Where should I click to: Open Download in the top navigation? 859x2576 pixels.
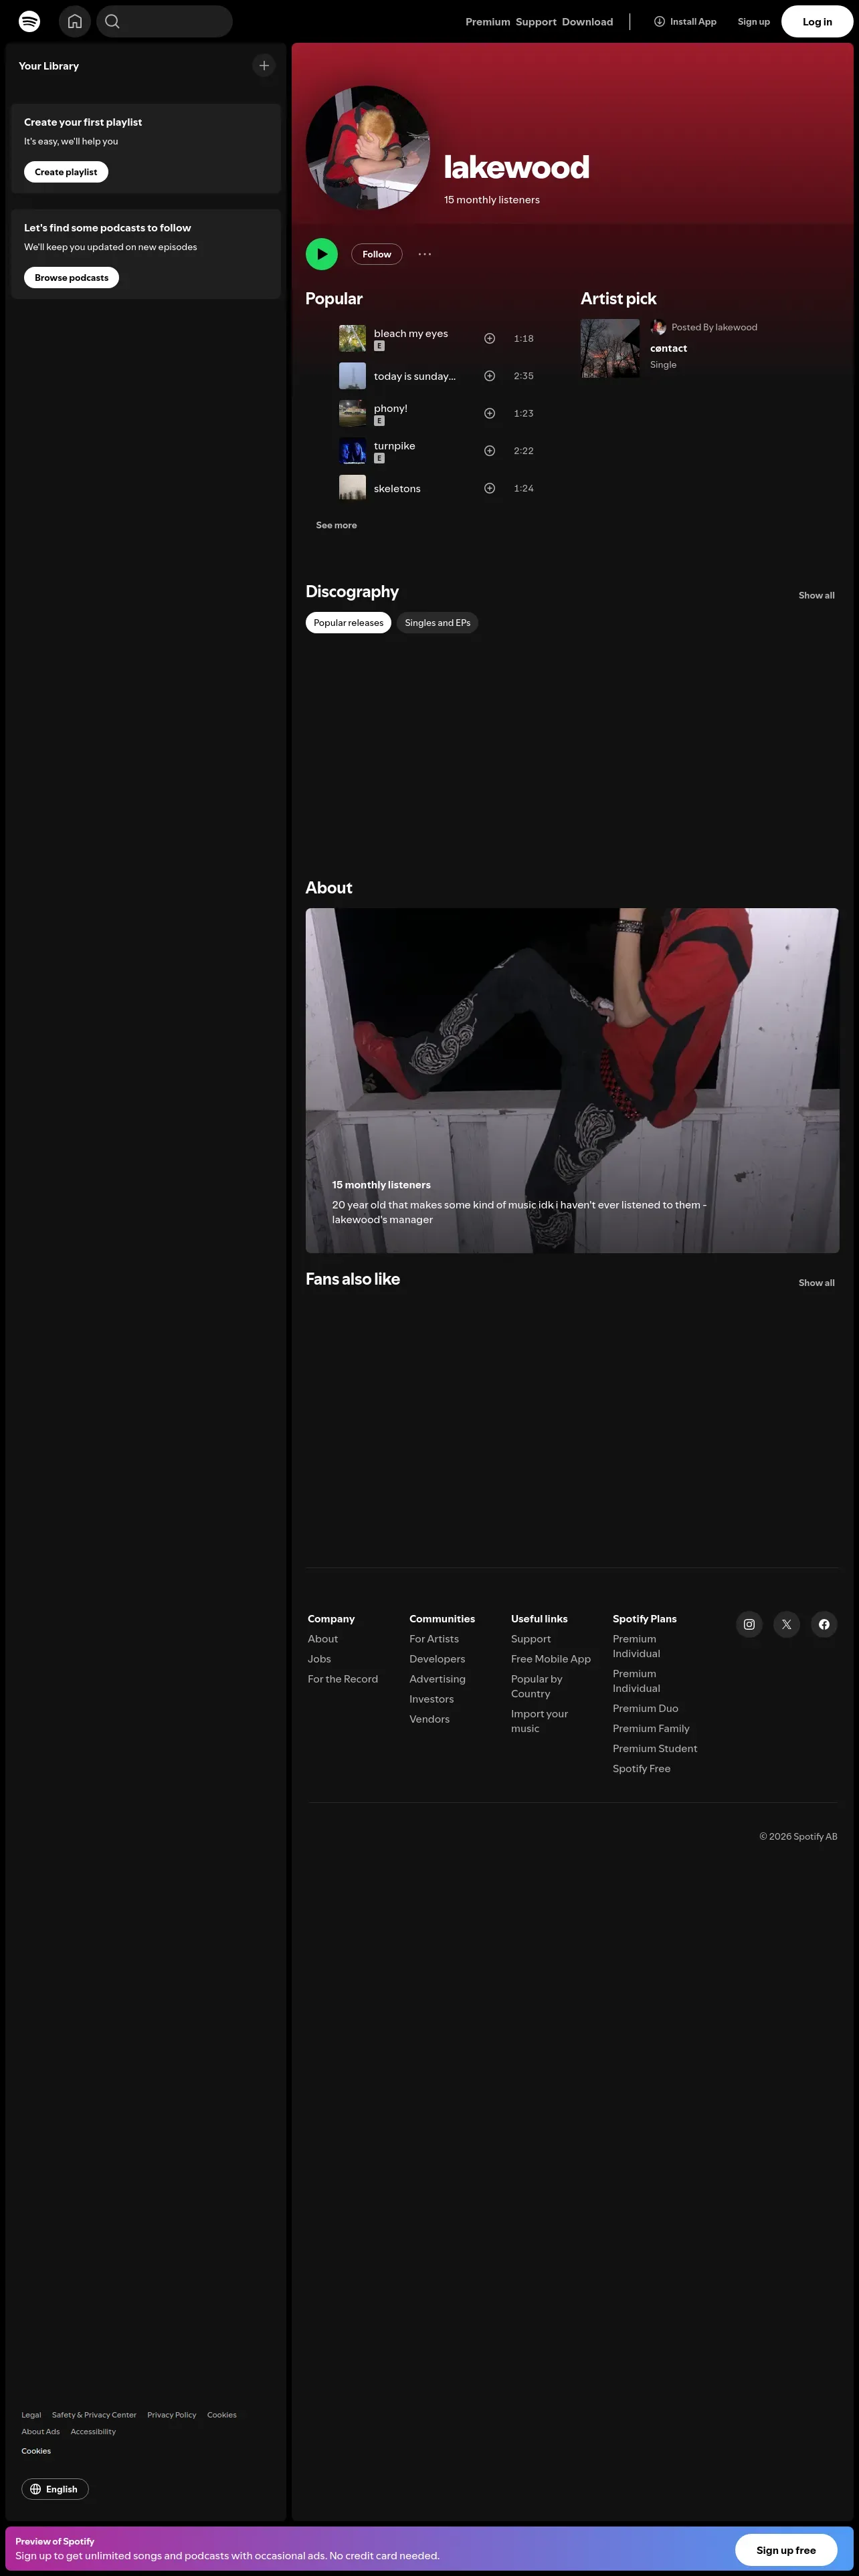click(x=588, y=22)
